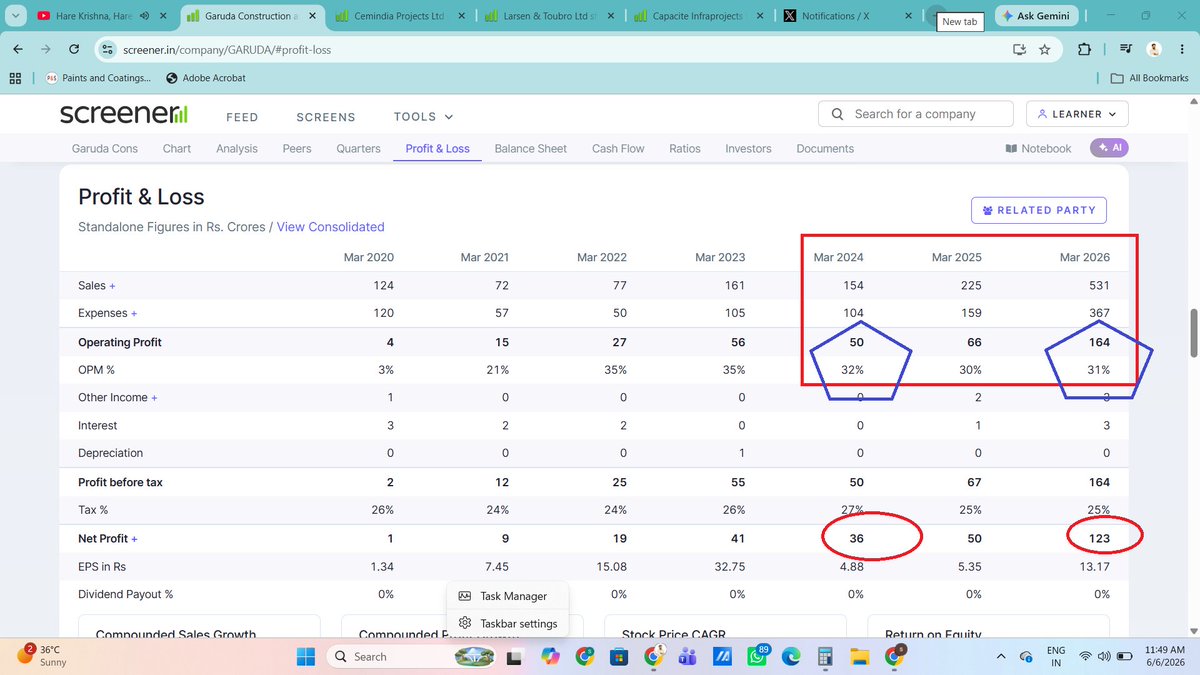Open Paints and Coatings bookmark
The width and height of the screenshot is (1200, 675).
coord(97,78)
